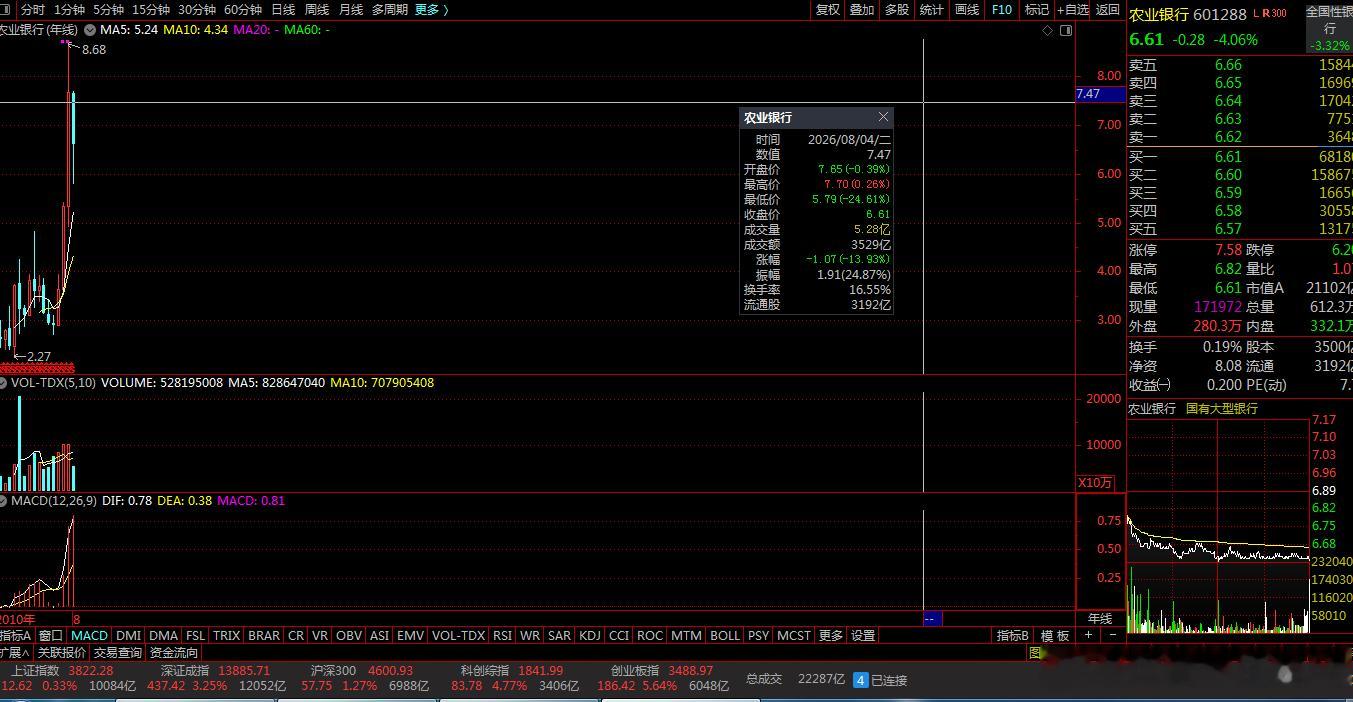Open the 指标A indicator menu
The width and height of the screenshot is (1353, 702).
tap(17, 635)
